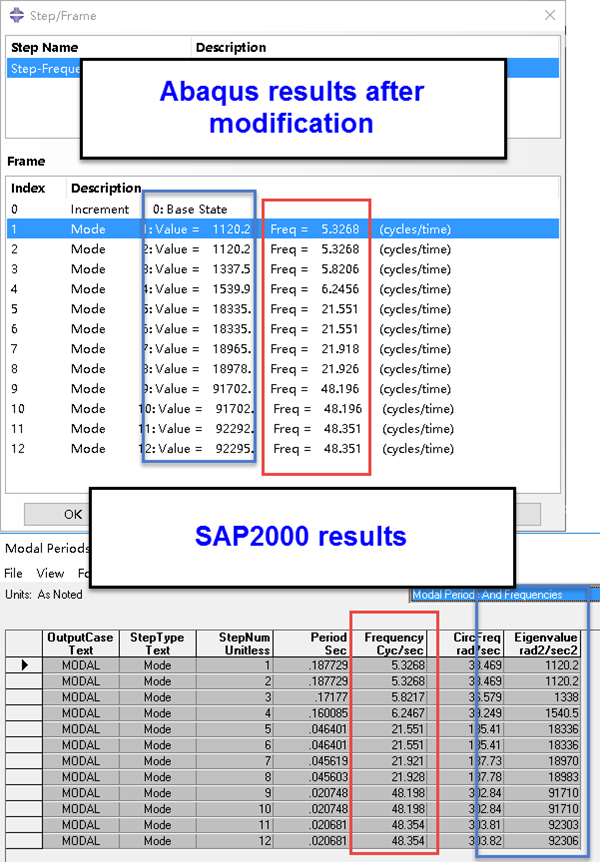Viewport: 600px width, 862px height.
Task: Click Eigenvalue cell 18983
Action: click(542, 777)
